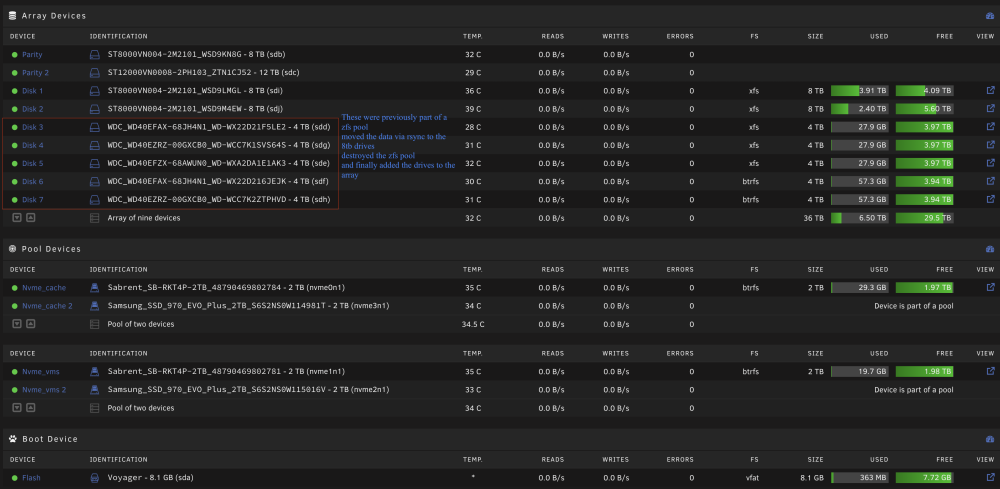Click the Samsung S6S2NS0W114981T SSD icon

(x=94, y=305)
